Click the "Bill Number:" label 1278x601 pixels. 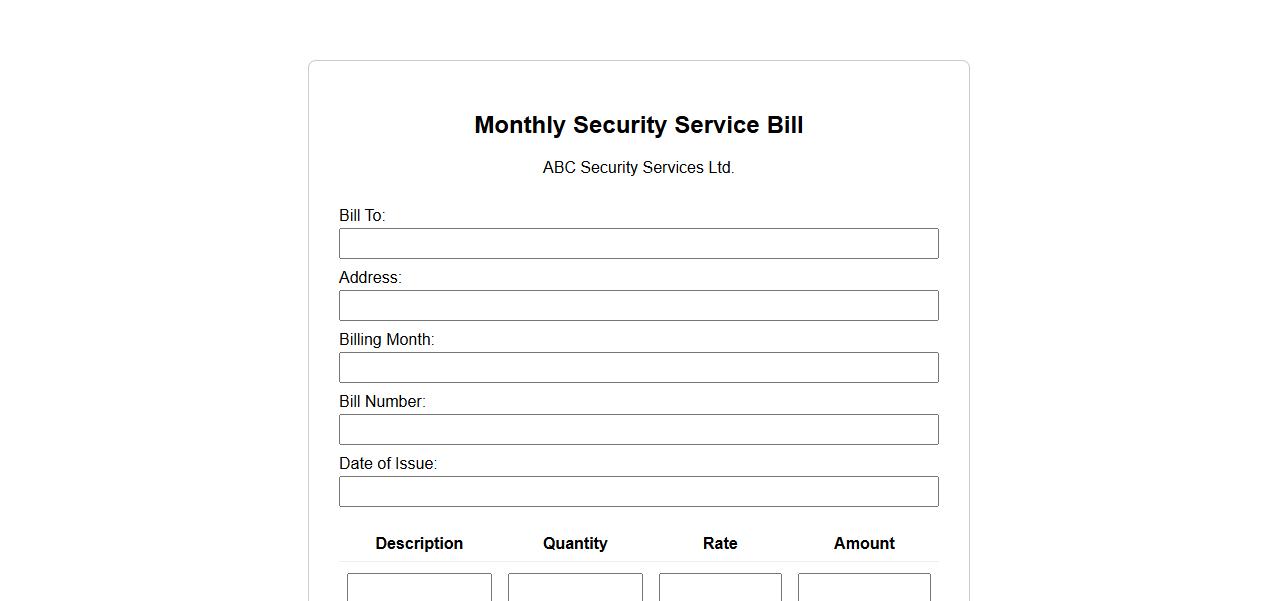pyautogui.click(x=382, y=401)
